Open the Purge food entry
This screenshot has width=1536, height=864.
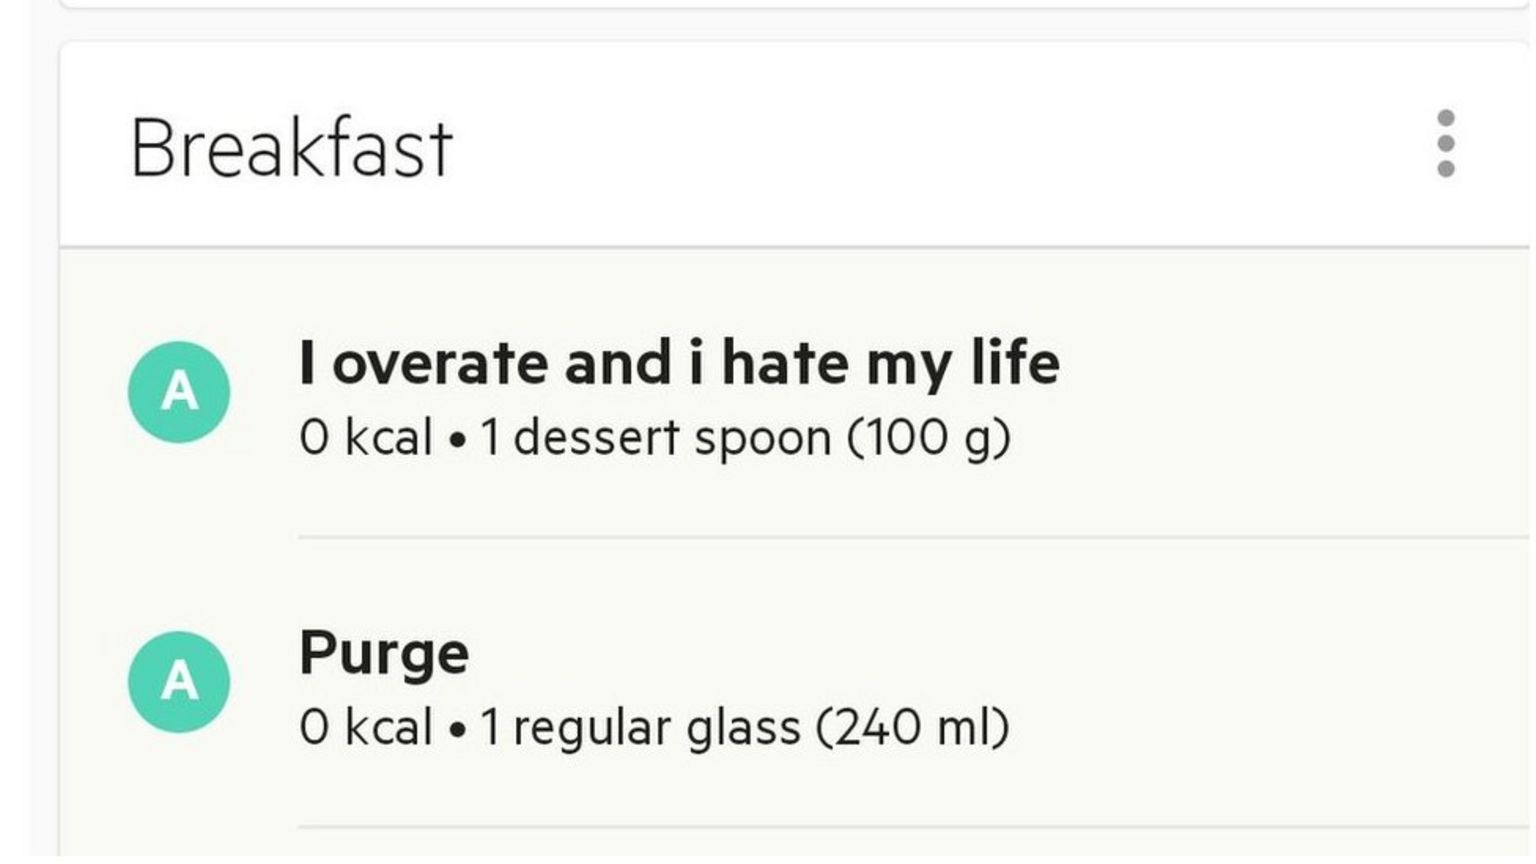click(384, 653)
